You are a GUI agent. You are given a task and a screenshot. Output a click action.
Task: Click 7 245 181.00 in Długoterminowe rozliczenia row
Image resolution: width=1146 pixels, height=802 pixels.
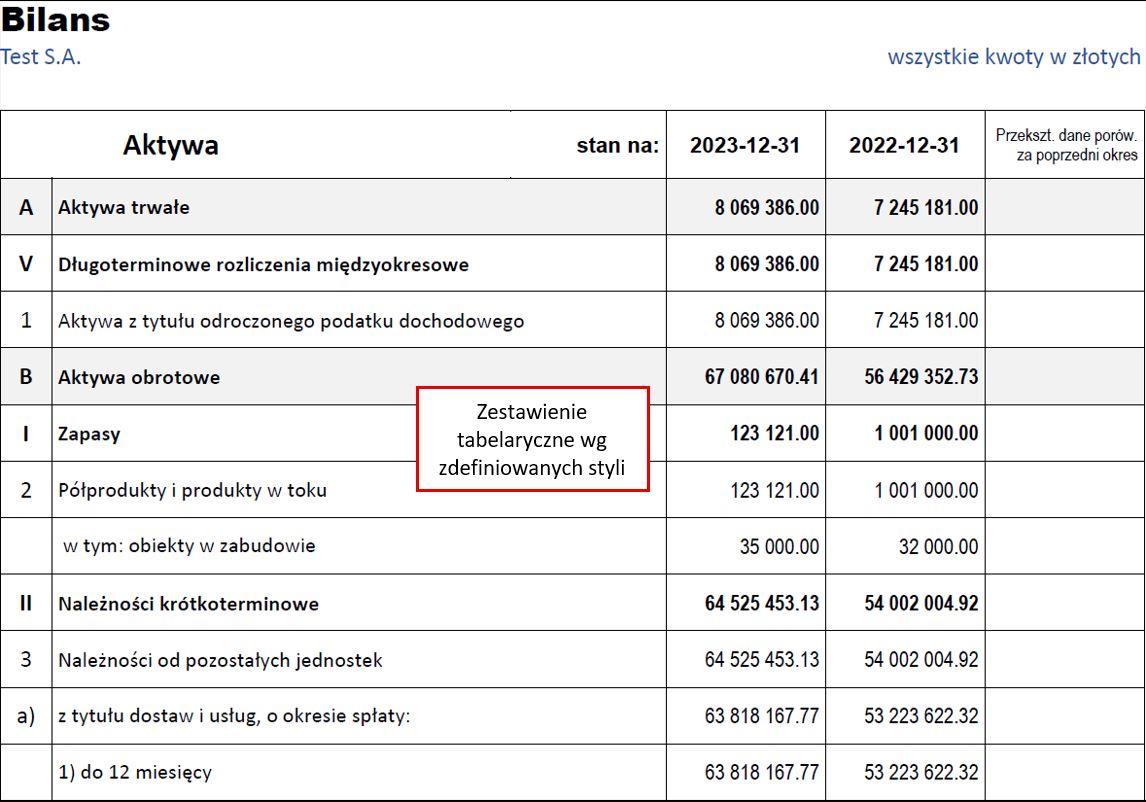coord(926,264)
